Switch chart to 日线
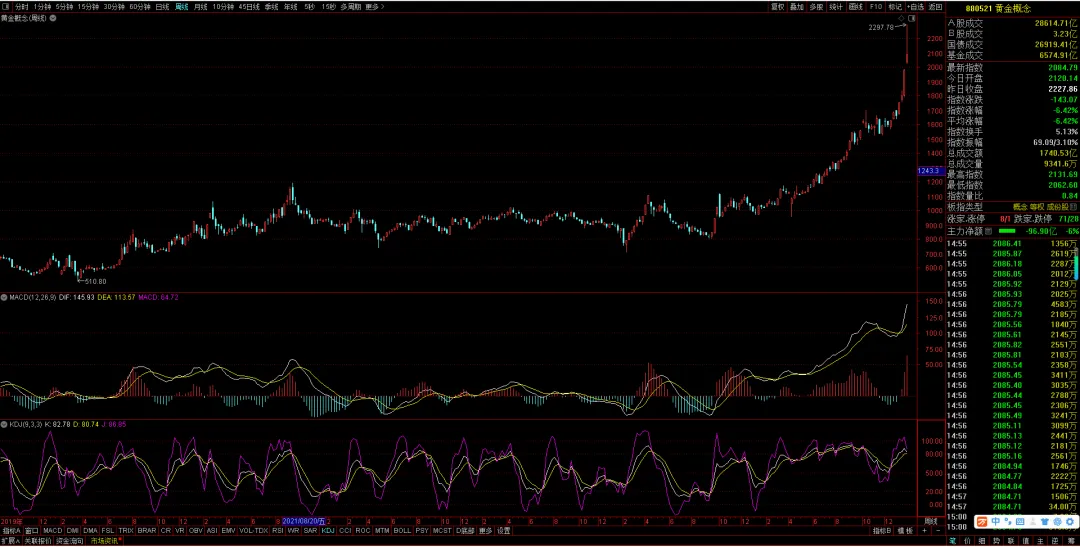This screenshot has width=1080, height=547. (163, 6)
